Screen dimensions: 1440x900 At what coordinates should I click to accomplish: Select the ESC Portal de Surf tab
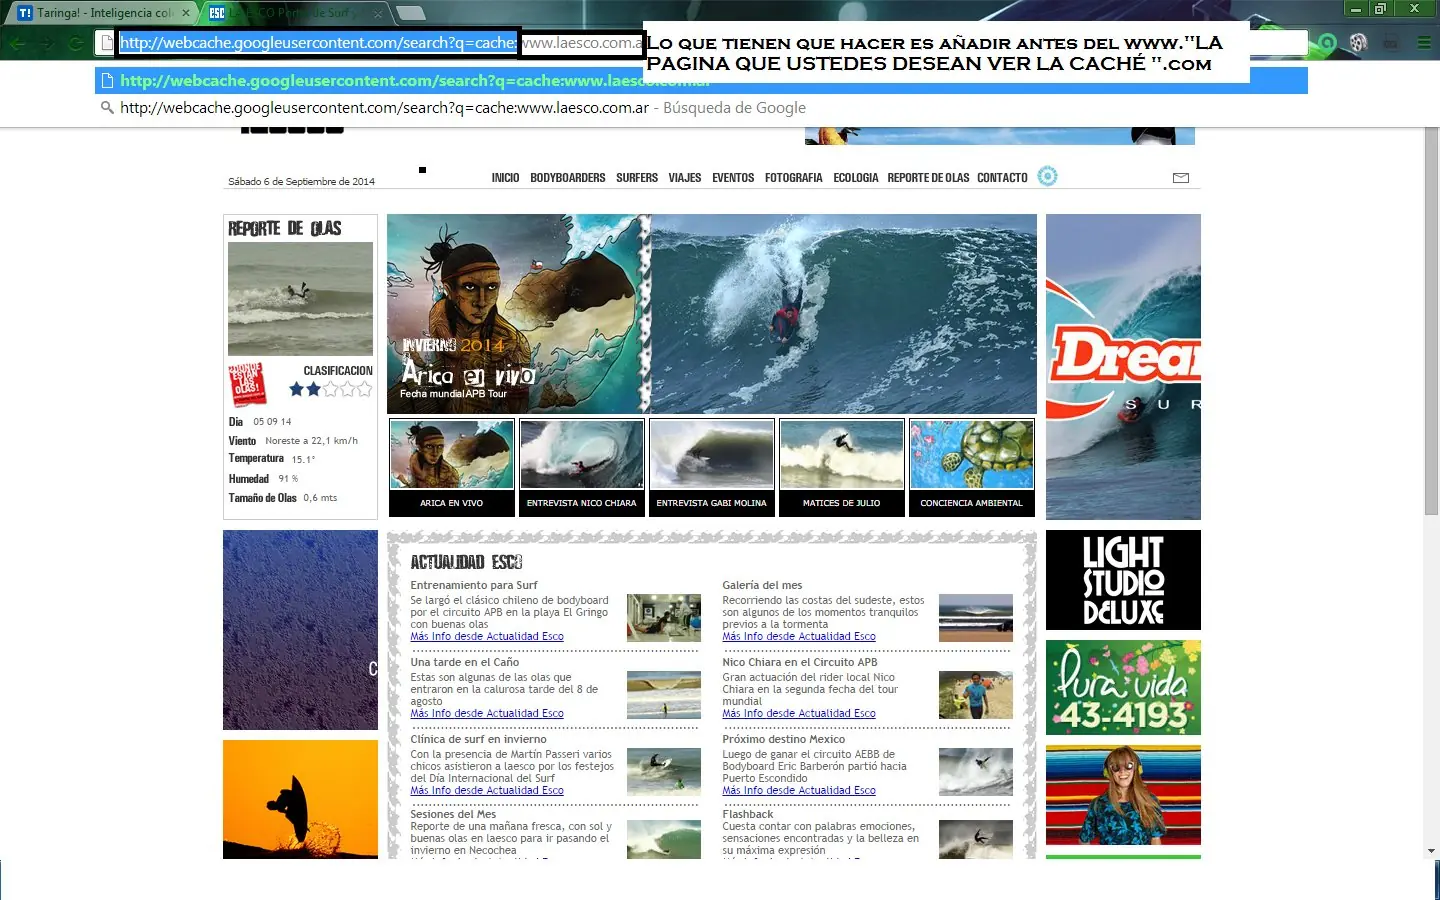tap(296, 13)
